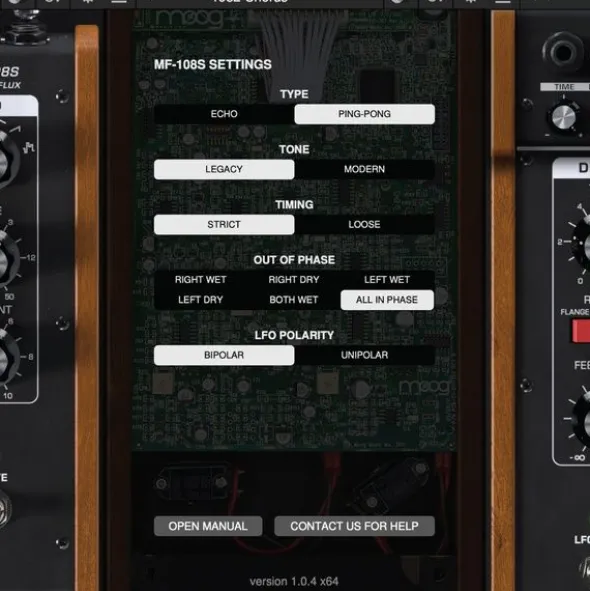Viewport: 590px width, 591px height.
Task: Select RIGHT DRY out of phase
Action: pos(294,280)
